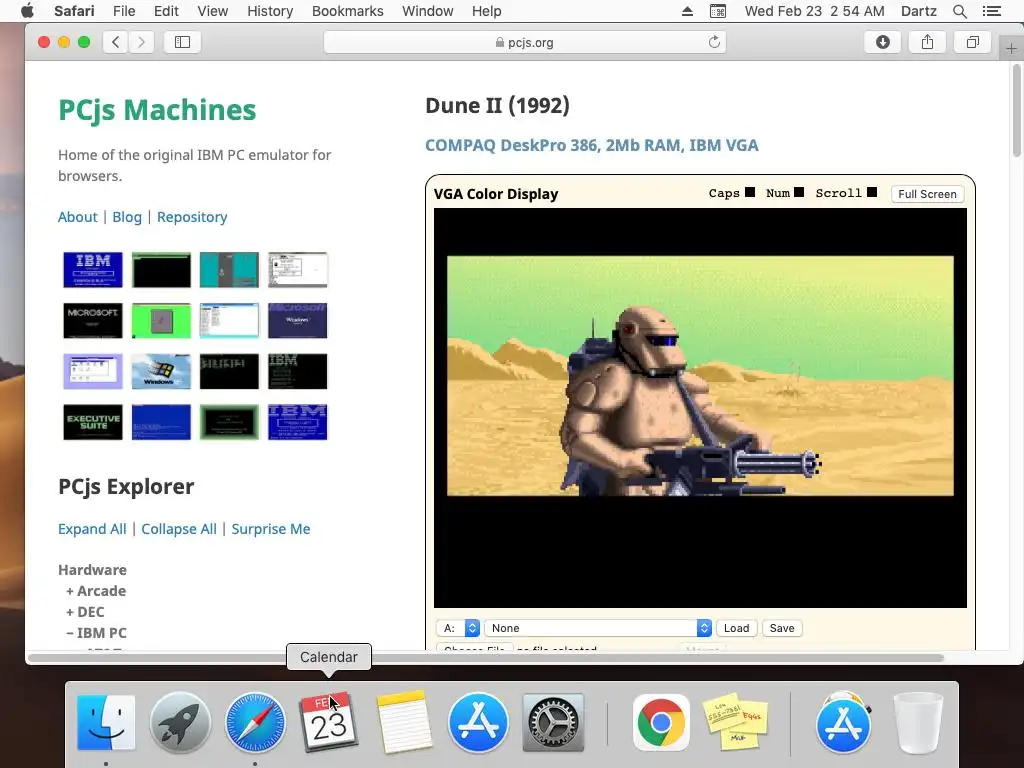This screenshot has width=1024, height=768.
Task: Launch Google Chrome from the Dock
Action: (x=661, y=722)
